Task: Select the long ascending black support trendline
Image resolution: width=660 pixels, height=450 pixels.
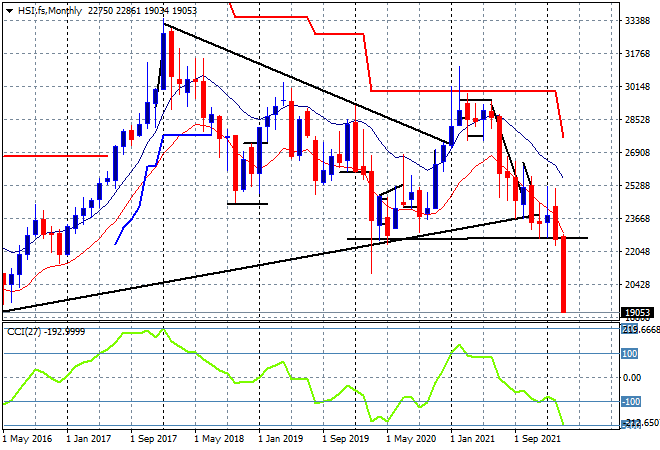Action: pos(269,263)
